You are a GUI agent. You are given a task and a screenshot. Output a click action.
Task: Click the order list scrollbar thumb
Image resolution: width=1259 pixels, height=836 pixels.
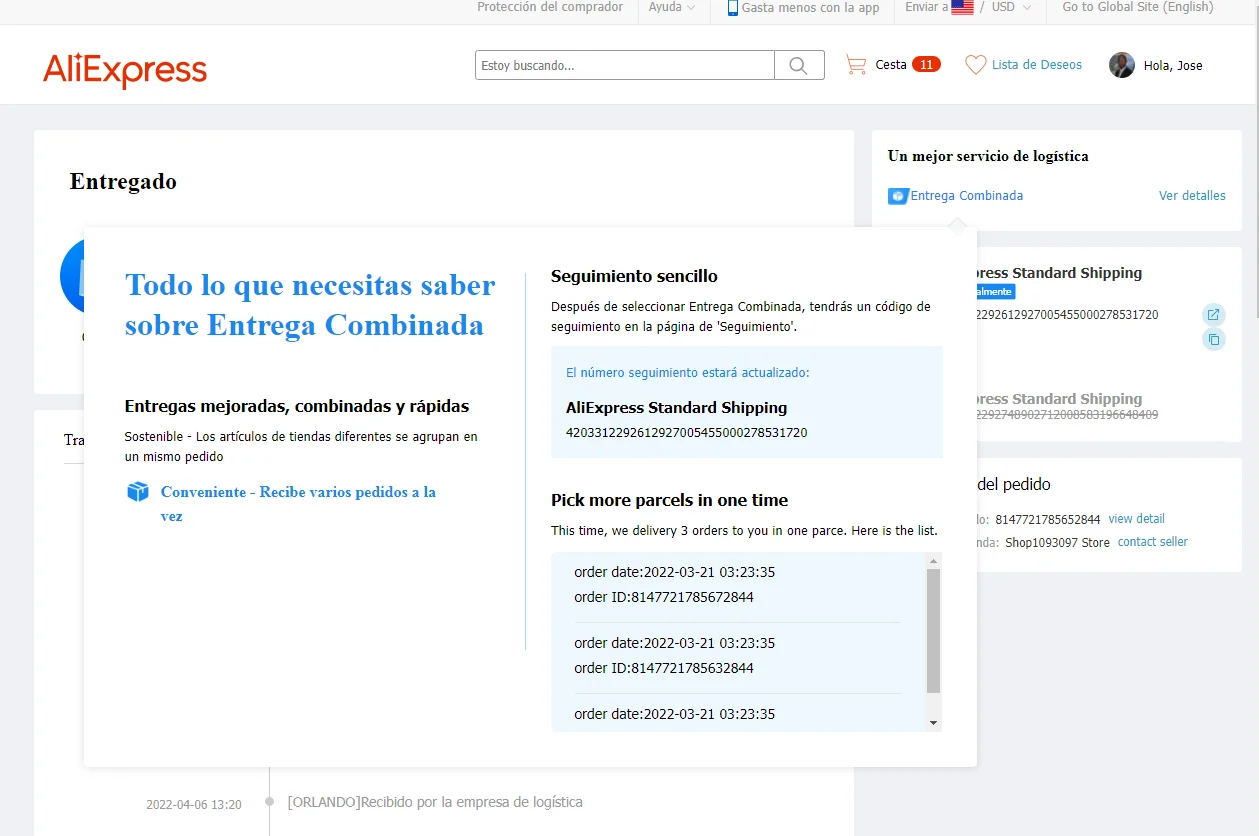pyautogui.click(x=933, y=630)
